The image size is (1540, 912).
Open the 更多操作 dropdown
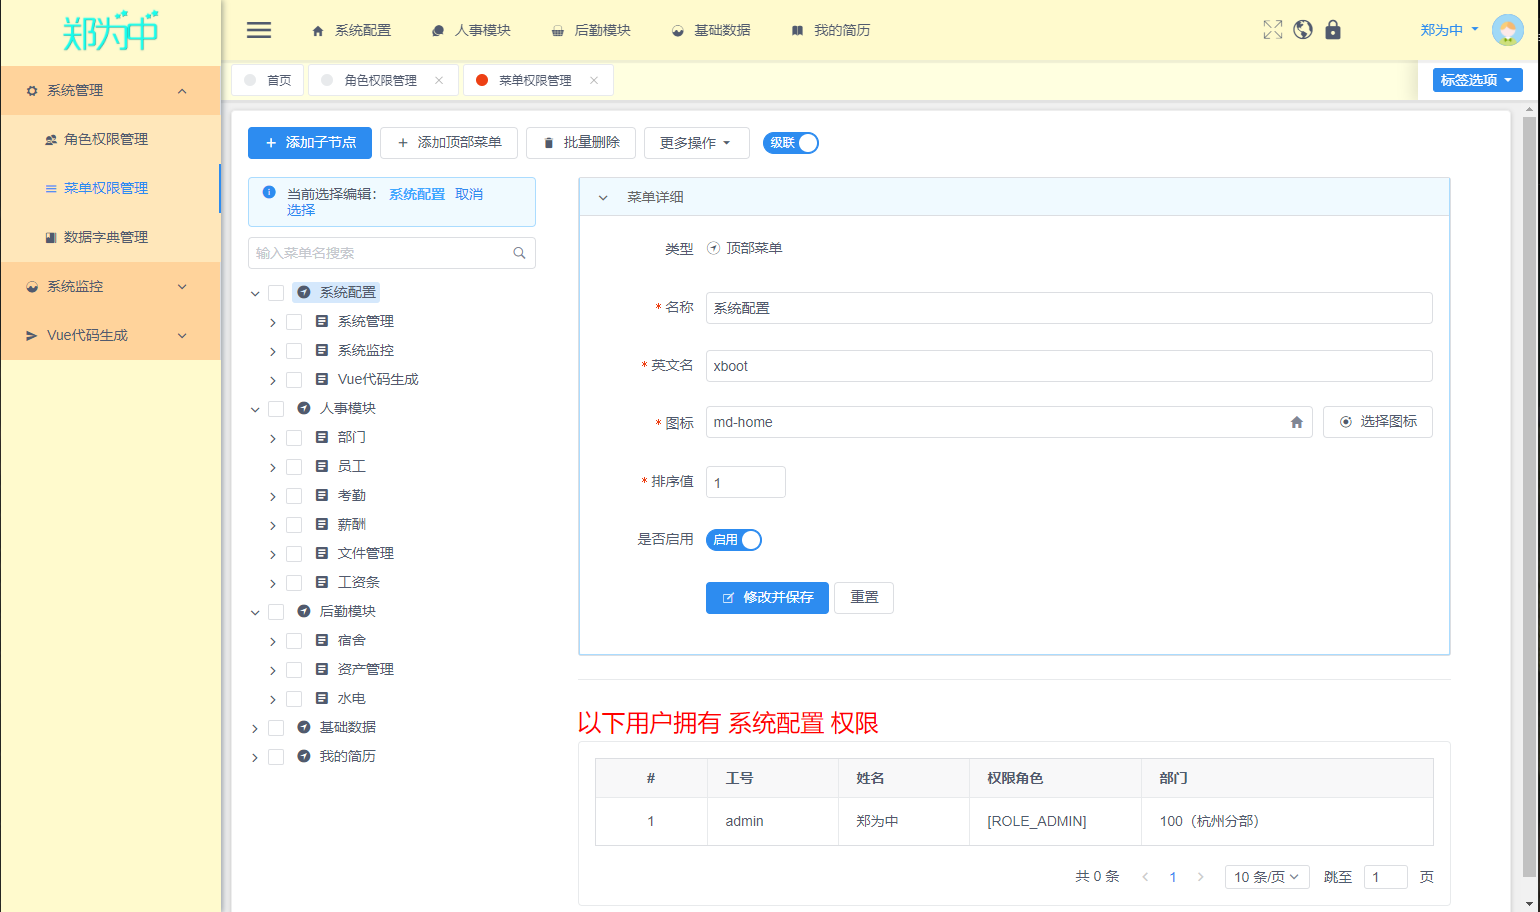(x=697, y=142)
